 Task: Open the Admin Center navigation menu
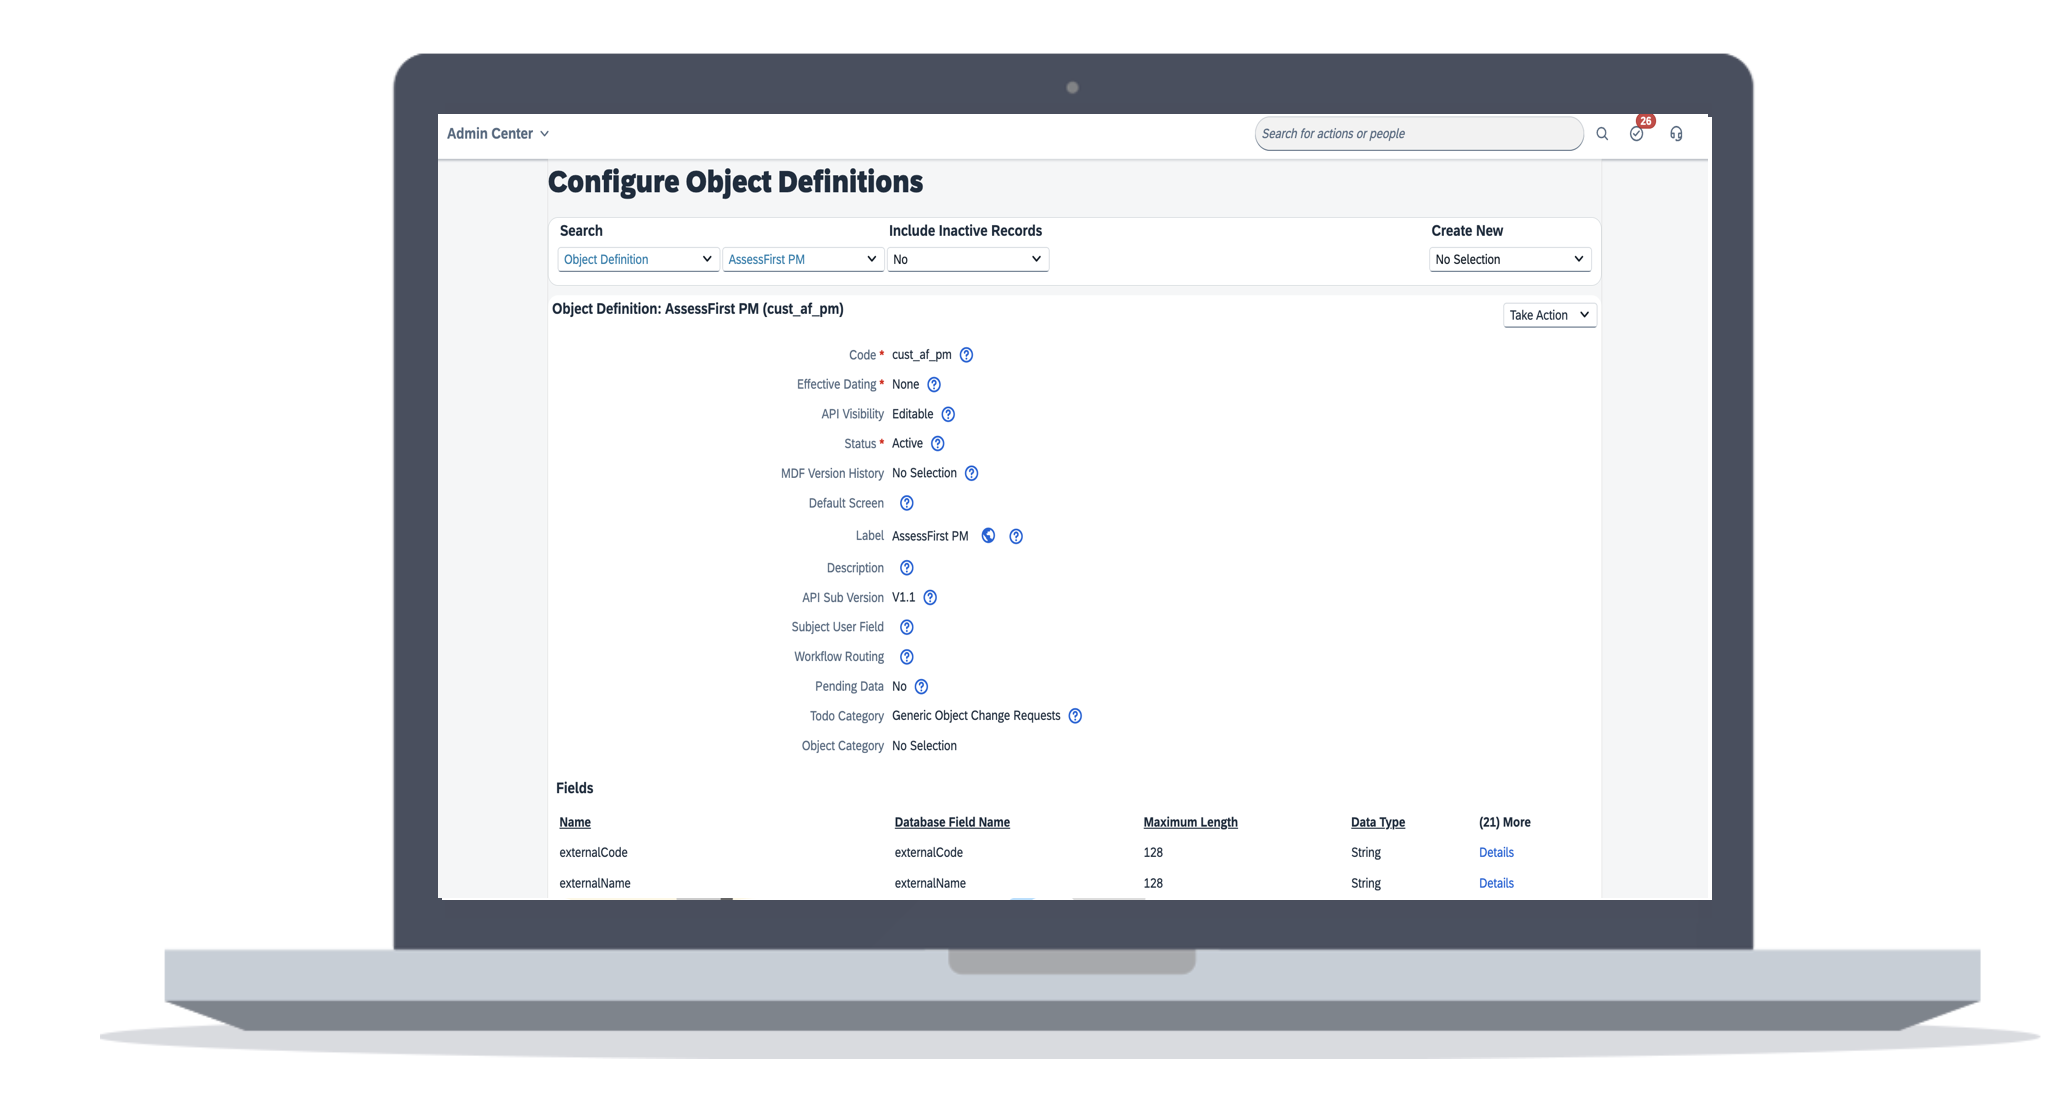click(x=498, y=134)
